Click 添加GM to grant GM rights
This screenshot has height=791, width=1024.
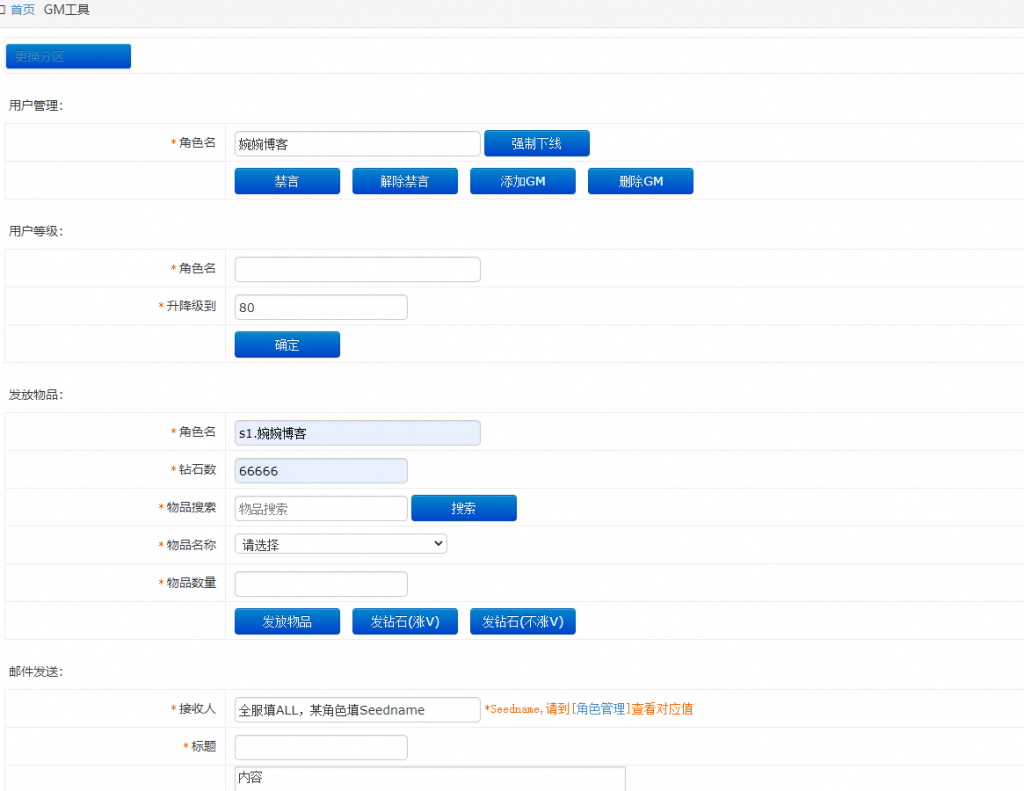pyautogui.click(x=522, y=181)
